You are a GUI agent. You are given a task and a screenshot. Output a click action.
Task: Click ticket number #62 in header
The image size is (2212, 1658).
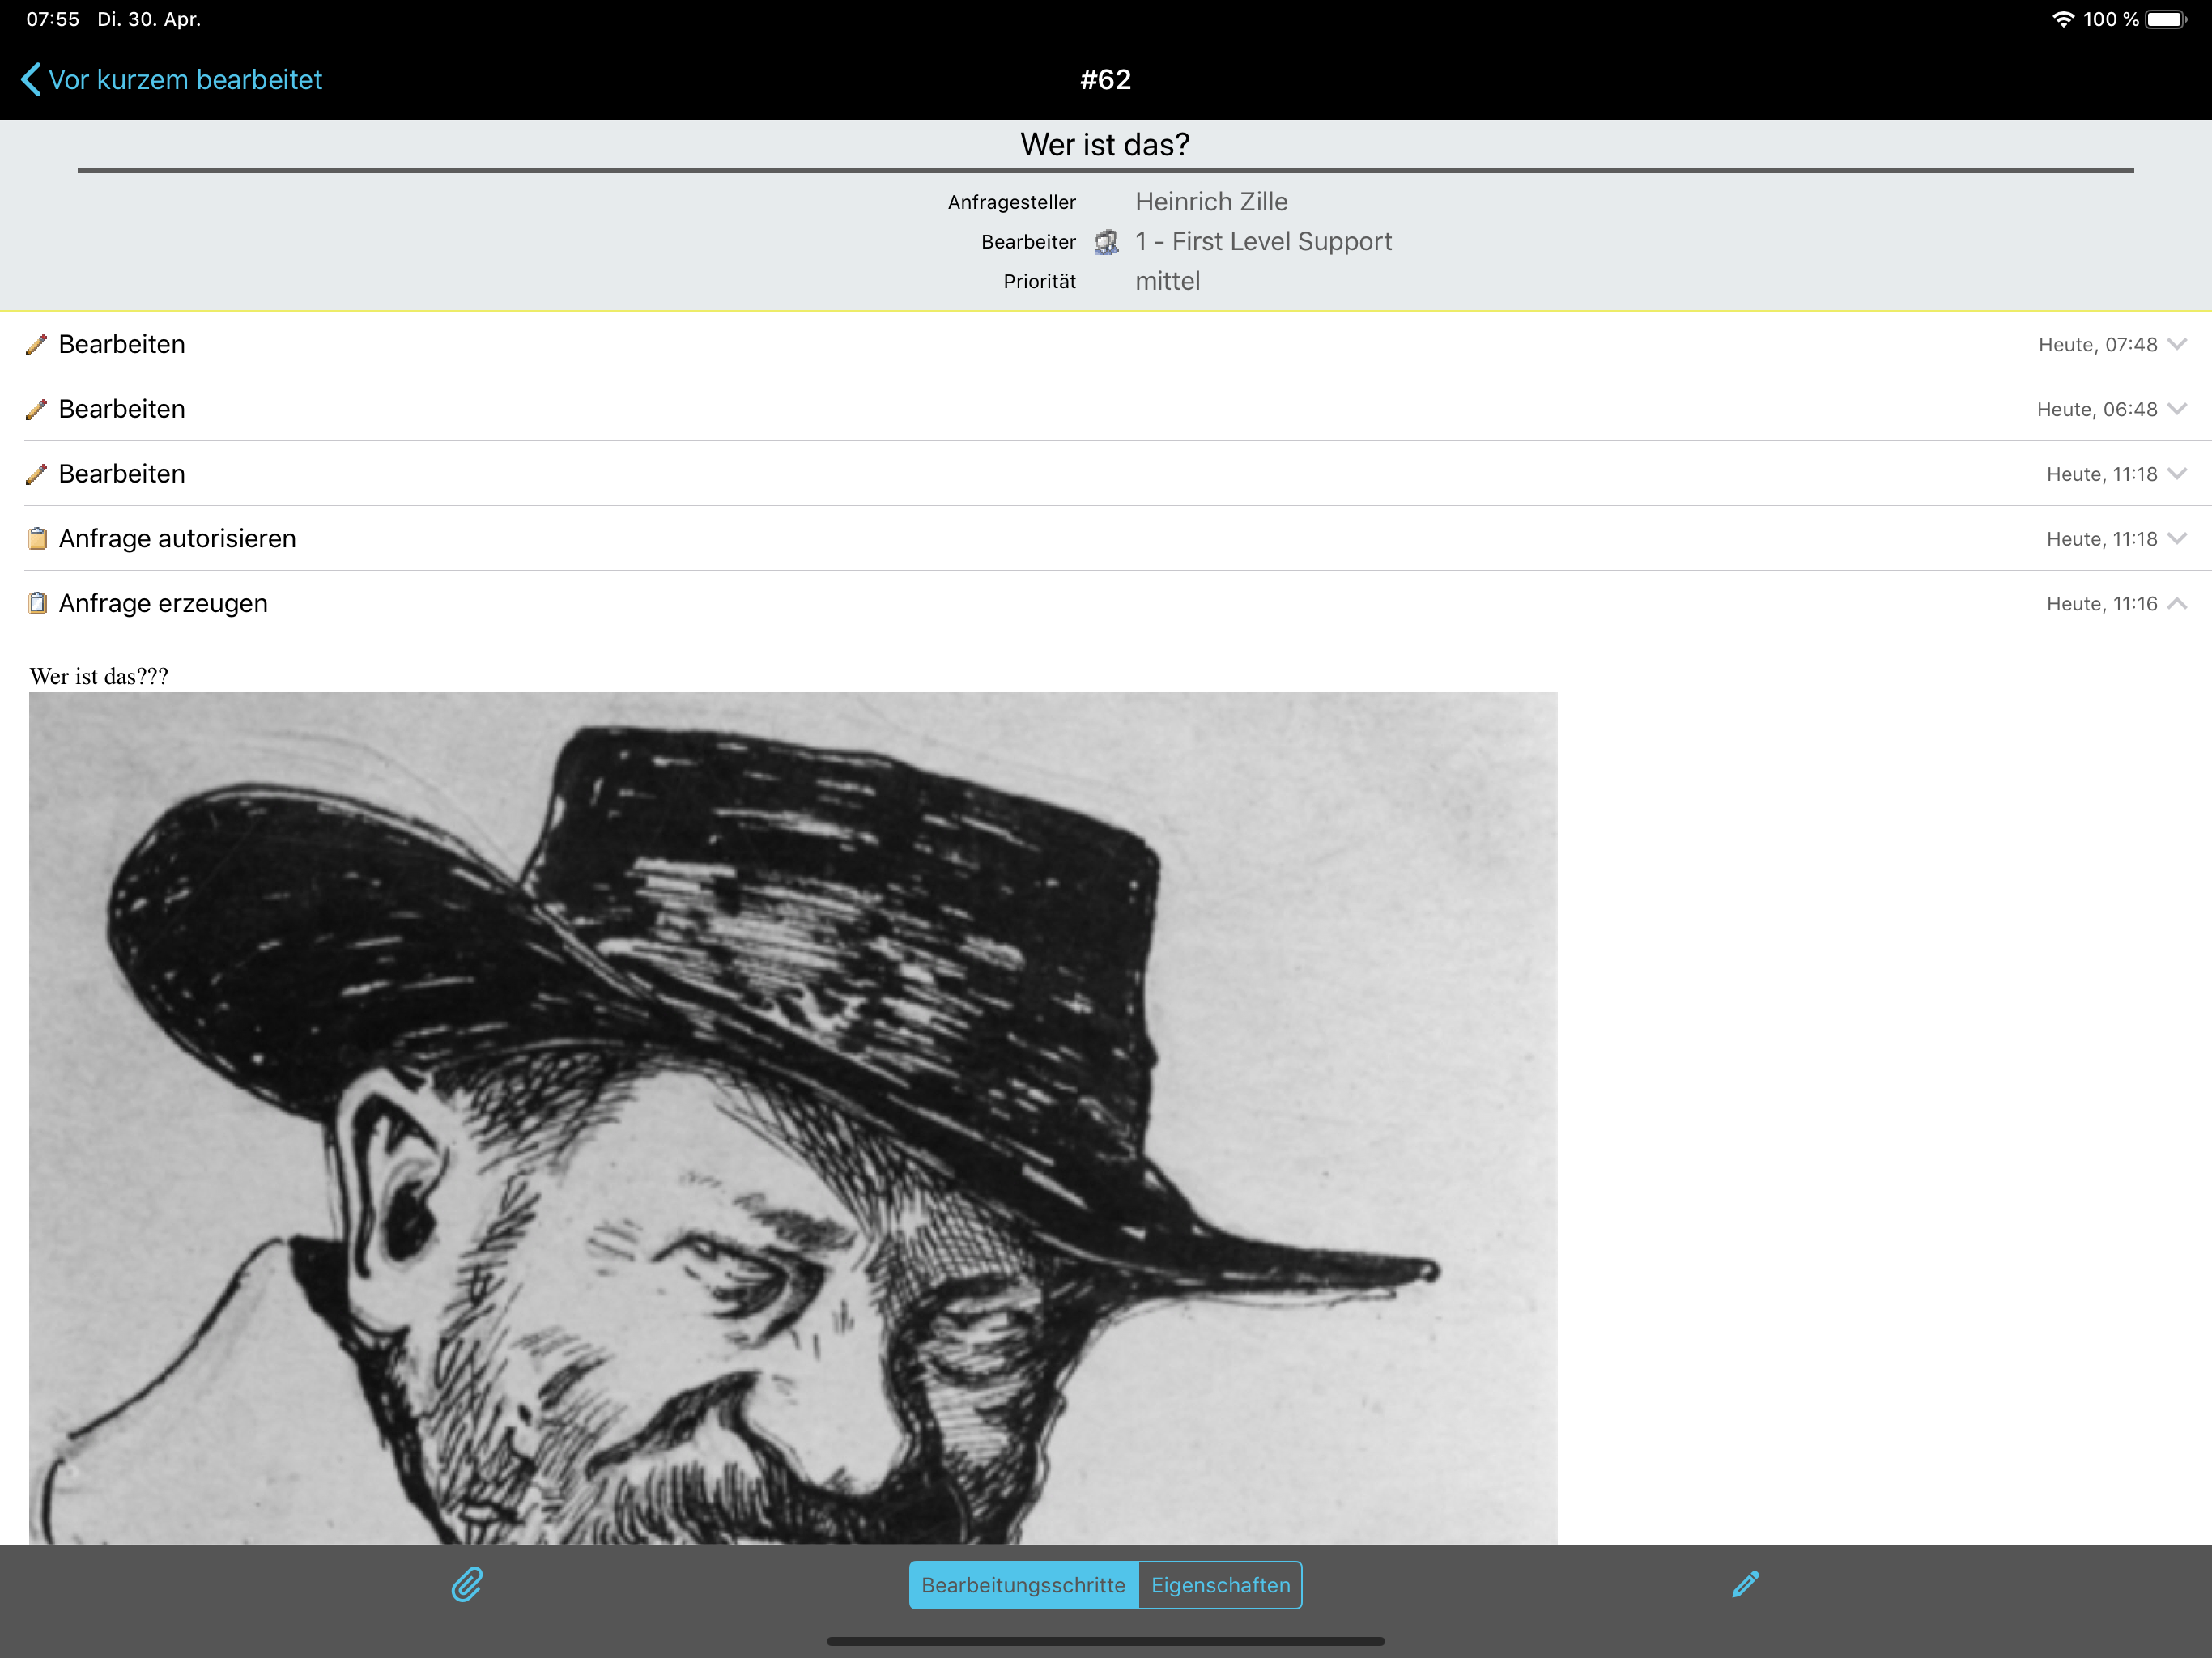click(x=1105, y=80)
